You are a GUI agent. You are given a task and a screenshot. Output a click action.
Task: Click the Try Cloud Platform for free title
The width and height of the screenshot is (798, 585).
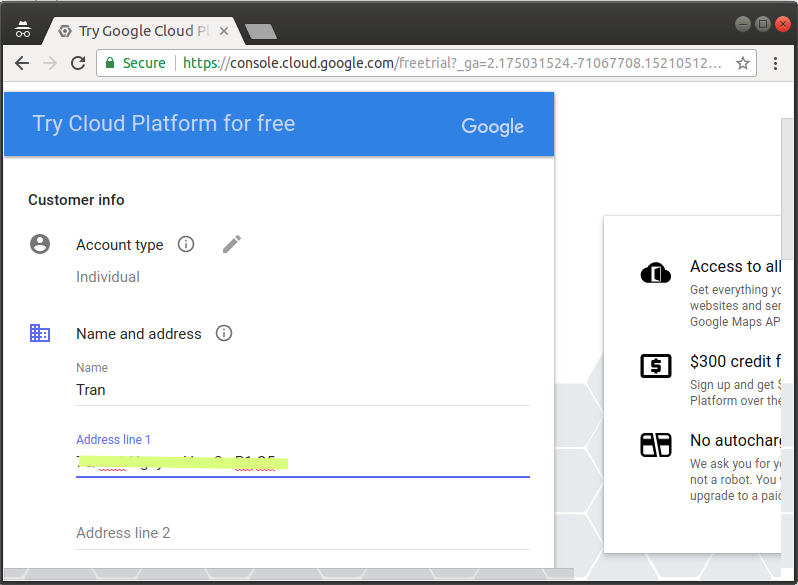click(164, 124)
